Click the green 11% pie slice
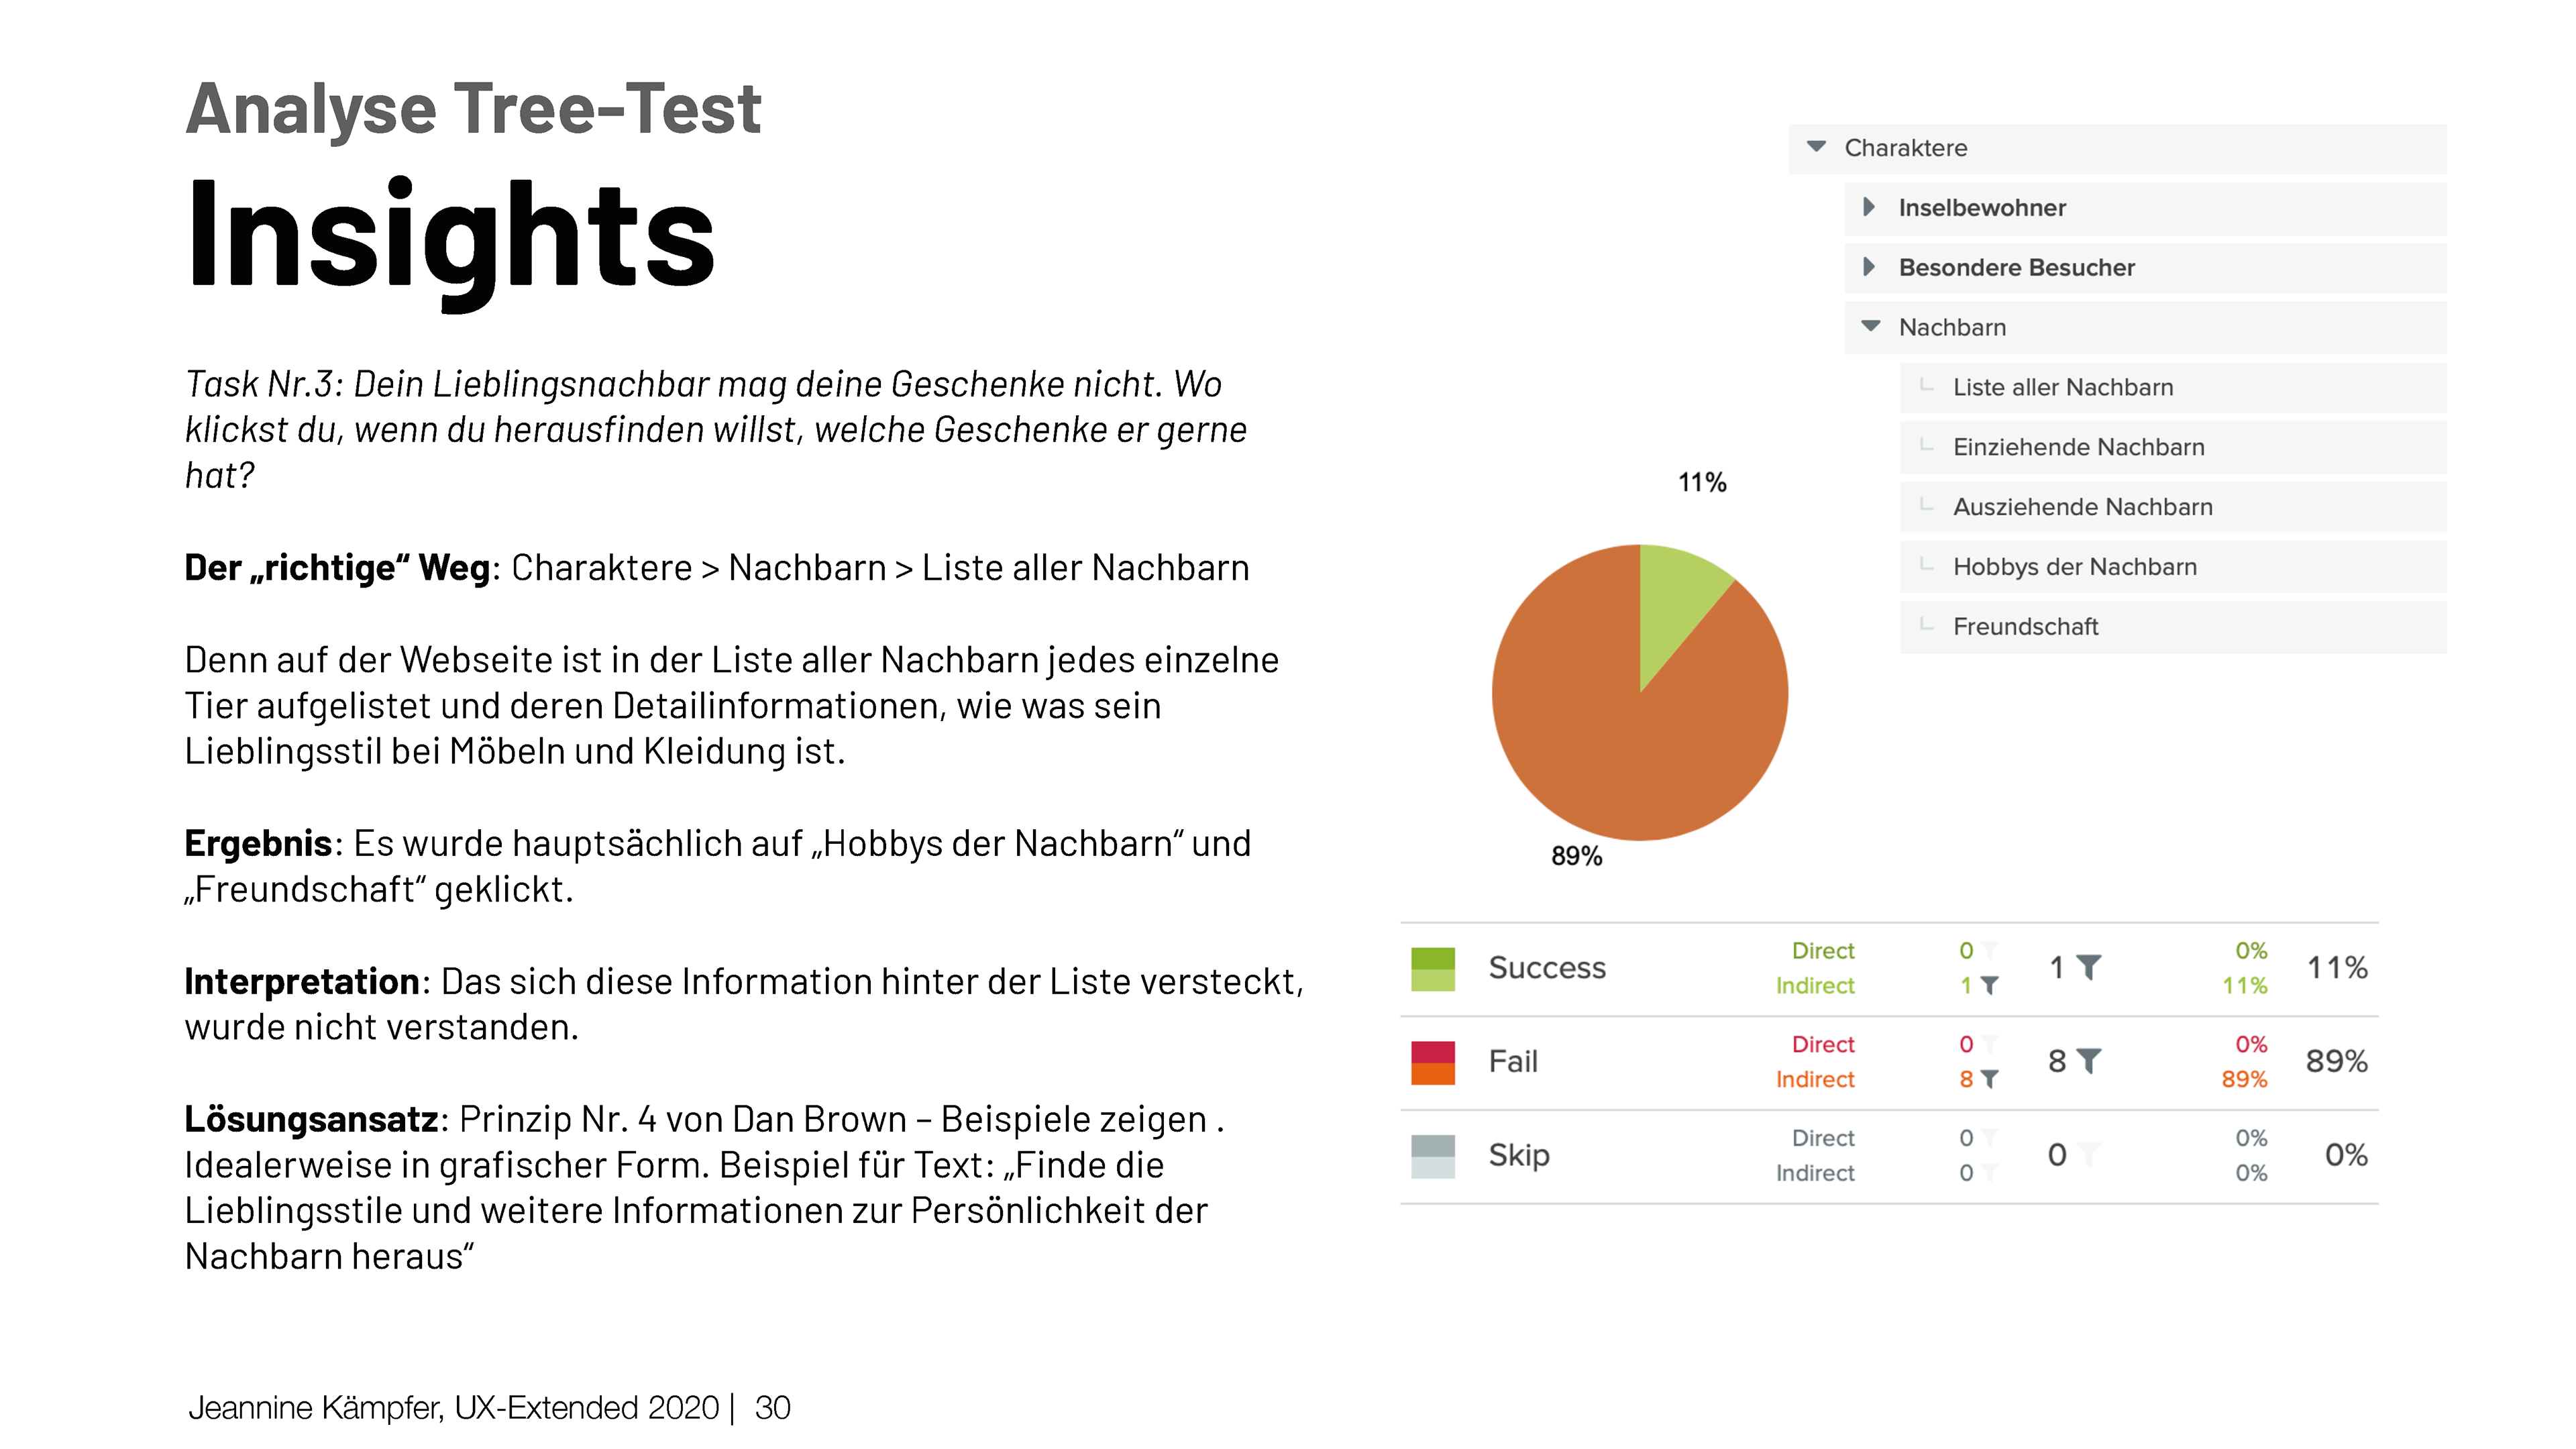2576x1449 pixels. (x=1674, y=600)
